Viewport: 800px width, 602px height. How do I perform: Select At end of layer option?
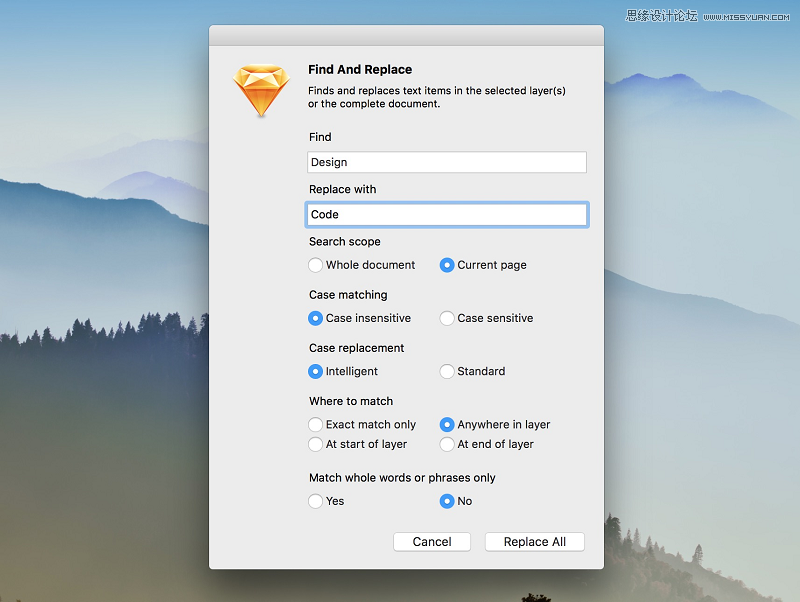pyautogui.click(x=447, y=444)
